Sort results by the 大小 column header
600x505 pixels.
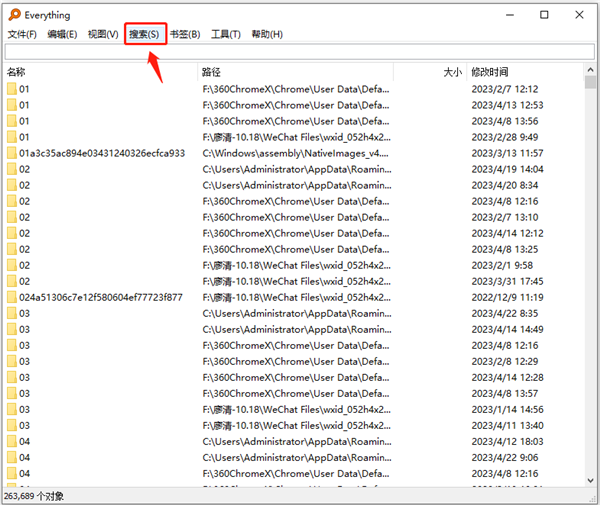[x=430, y=72]
